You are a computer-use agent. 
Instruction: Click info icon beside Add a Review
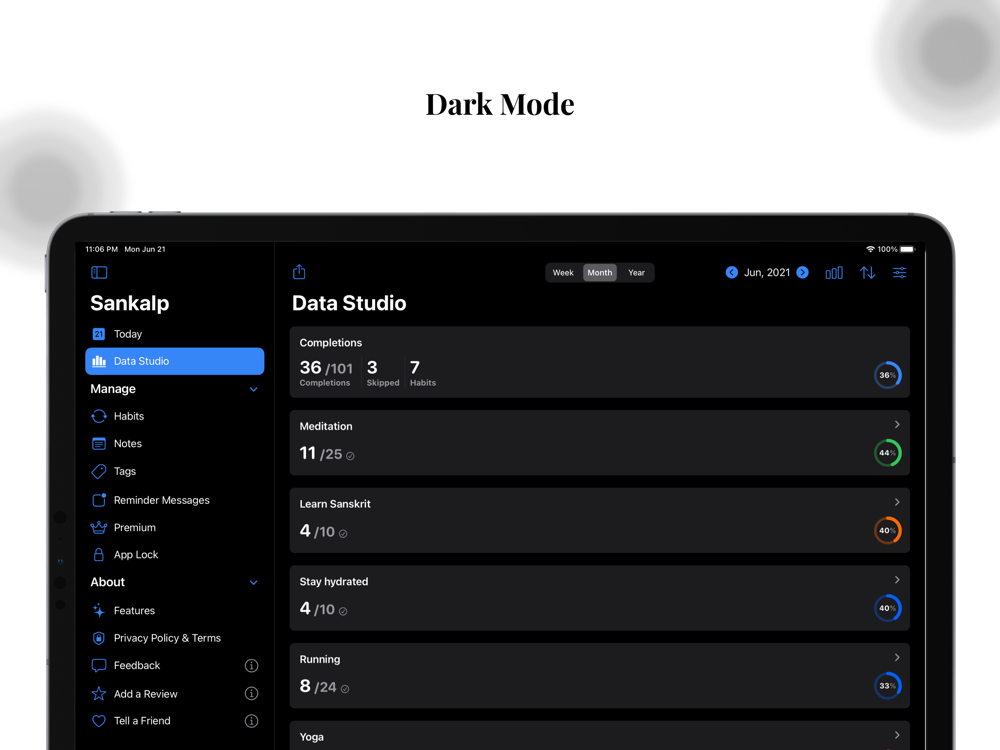251,693
